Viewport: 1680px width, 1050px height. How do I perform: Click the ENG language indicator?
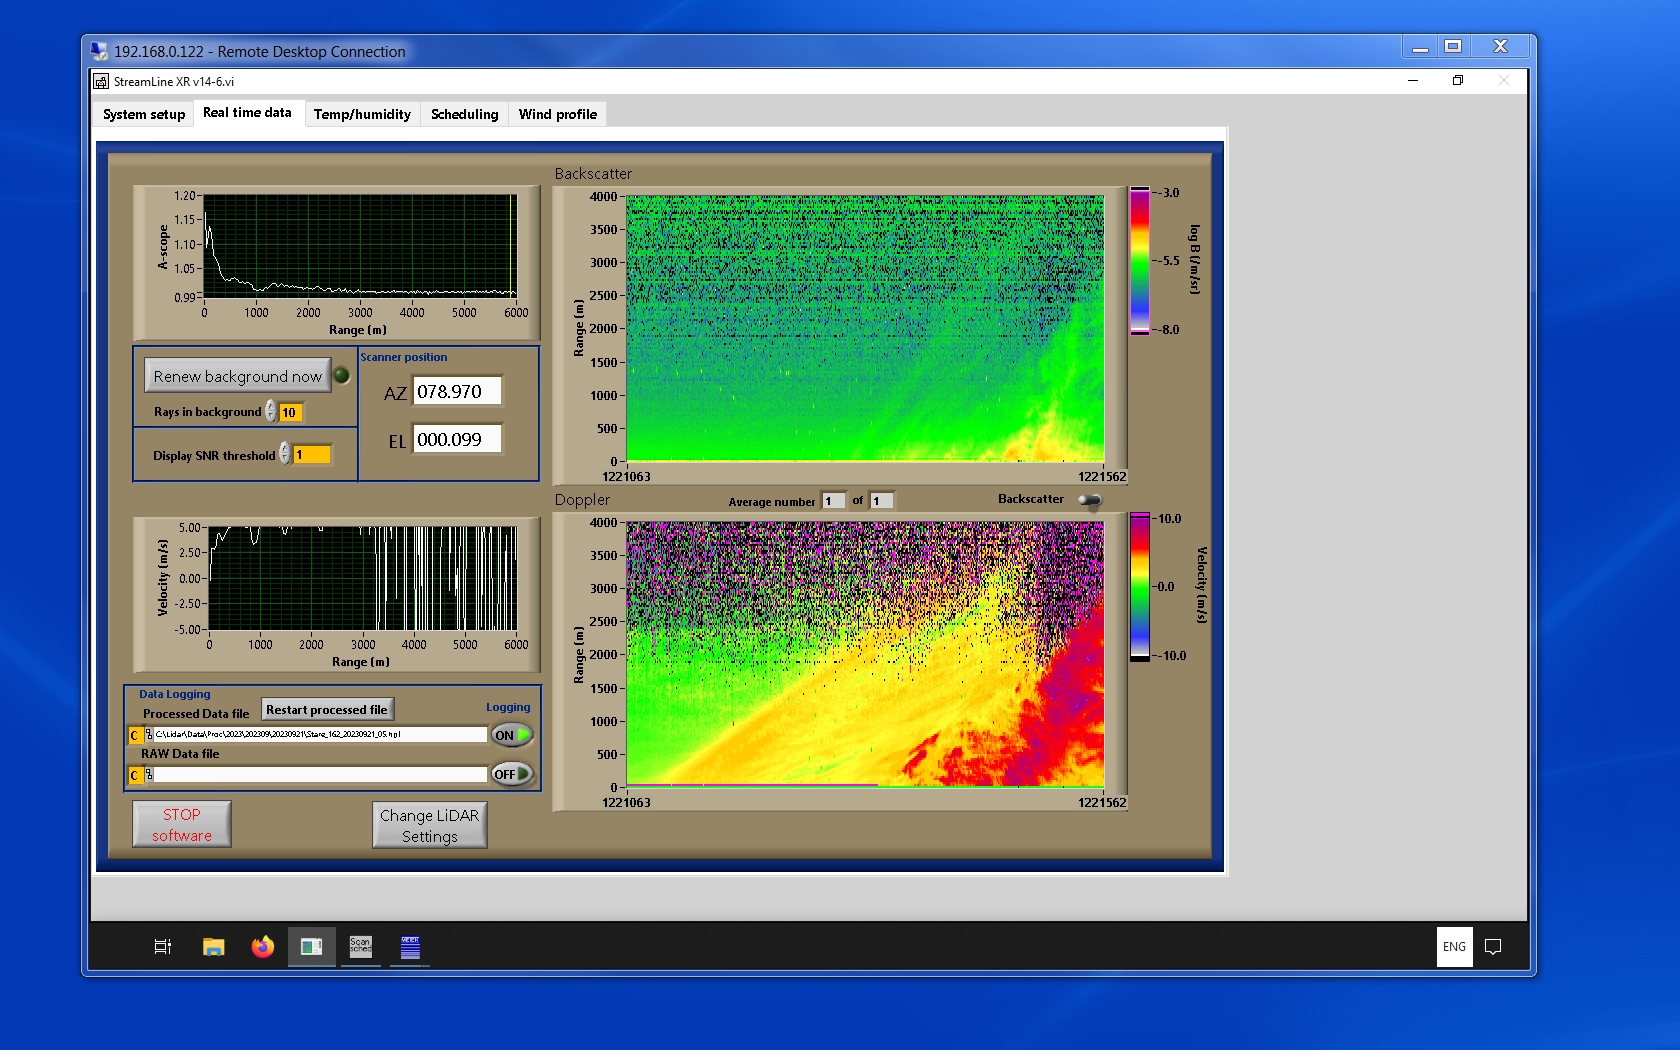coord(1454,946)
